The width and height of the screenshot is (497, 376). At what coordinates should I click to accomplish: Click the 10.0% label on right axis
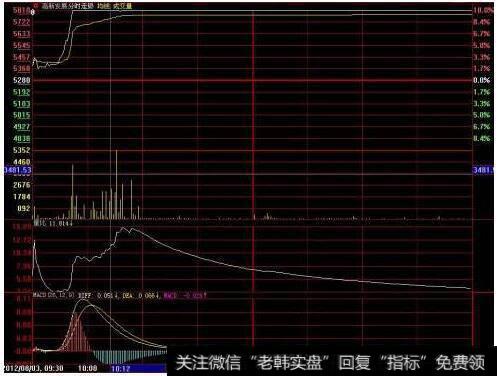[x=483, y=10]
